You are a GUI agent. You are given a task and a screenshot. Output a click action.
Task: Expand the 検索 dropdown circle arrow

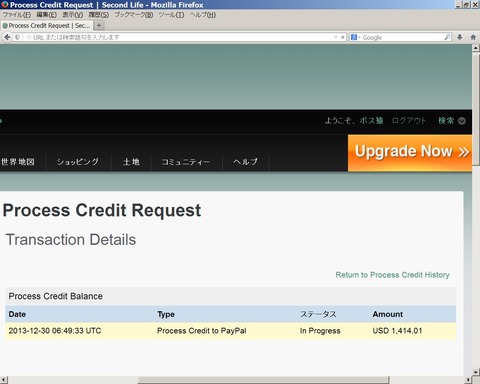point(462,121)
